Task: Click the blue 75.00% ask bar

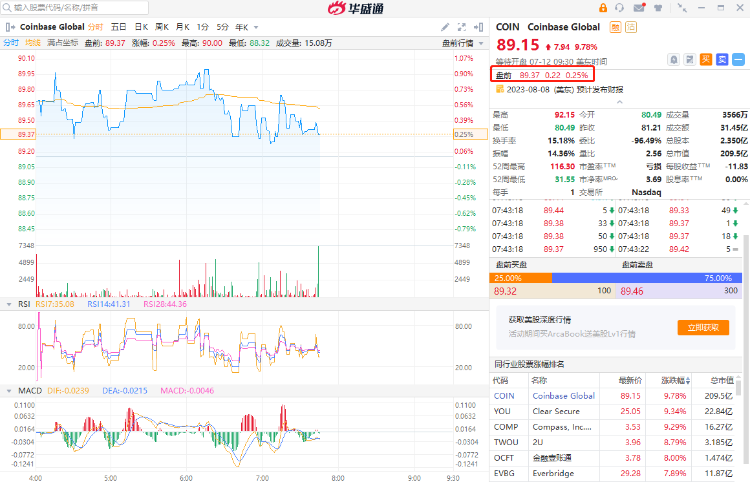Action: point(647,278)
